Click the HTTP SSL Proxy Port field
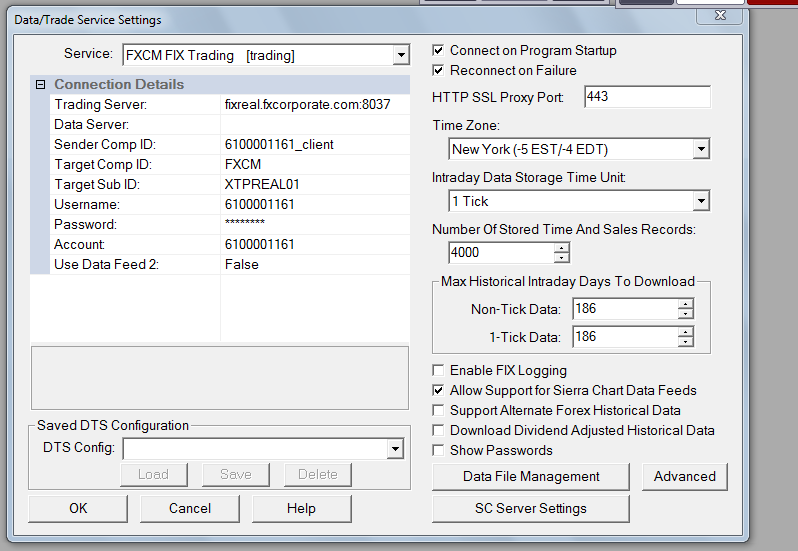This screenshot has height=551, width=798. 647,97
